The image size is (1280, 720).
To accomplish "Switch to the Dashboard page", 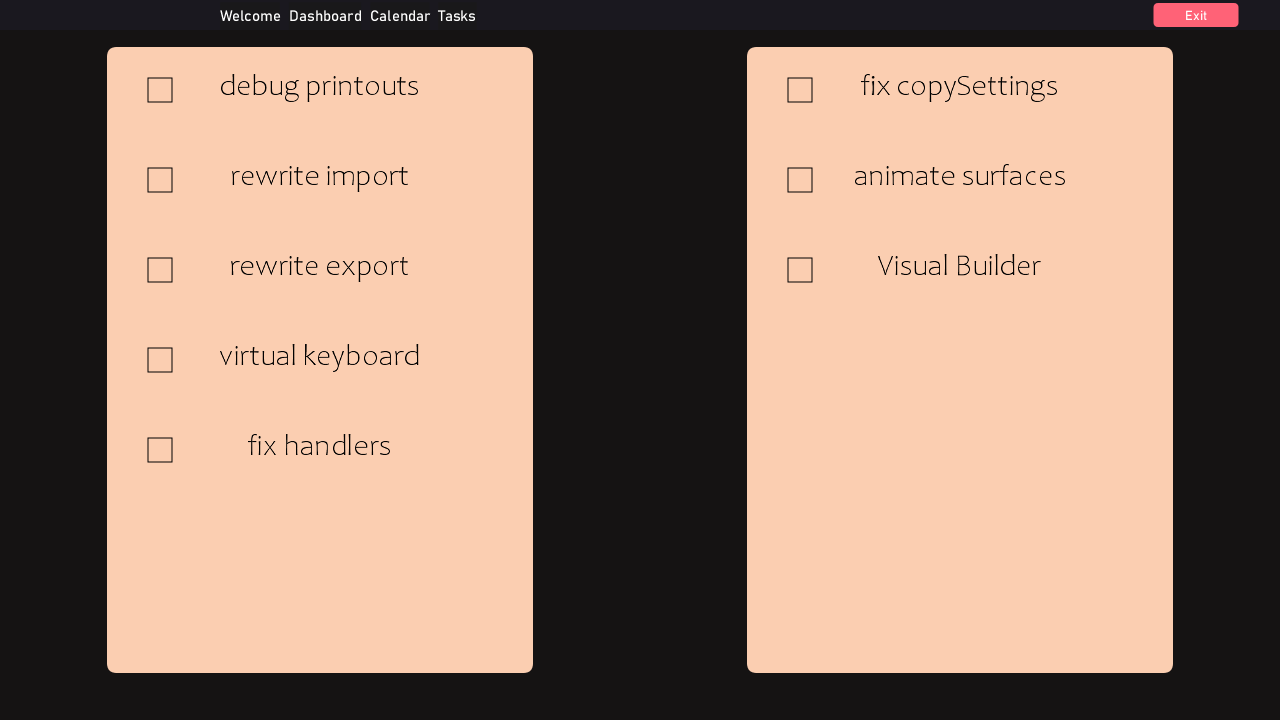I will (x=325, y=16).
